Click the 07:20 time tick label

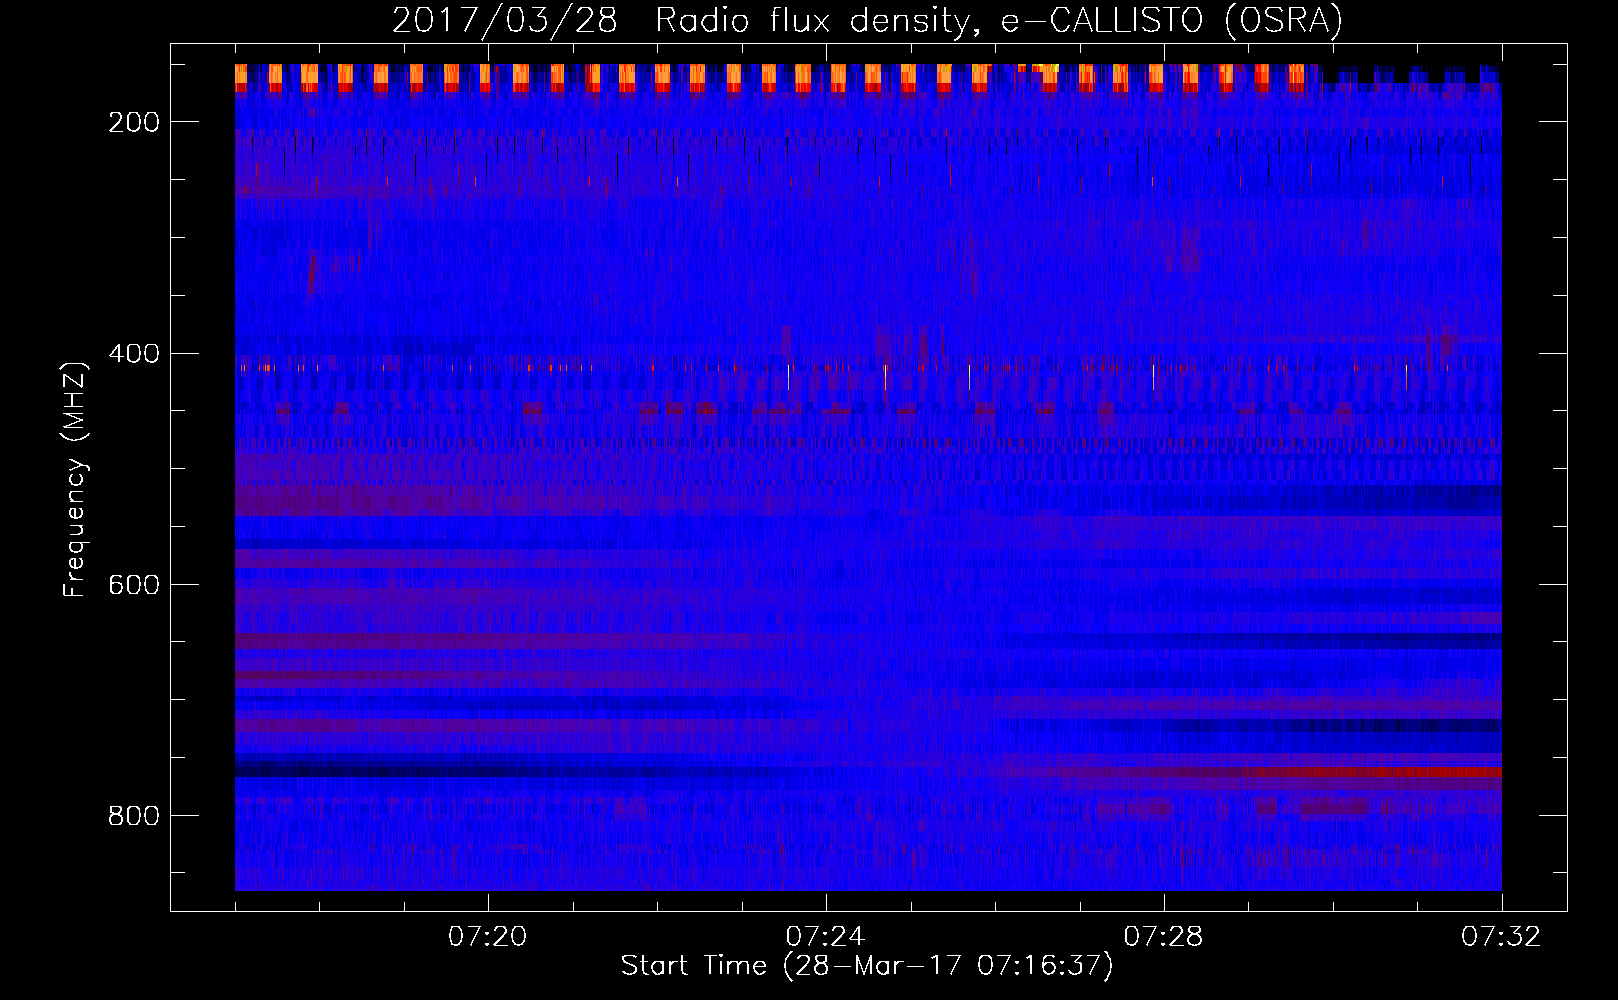(x=488, y=936)
